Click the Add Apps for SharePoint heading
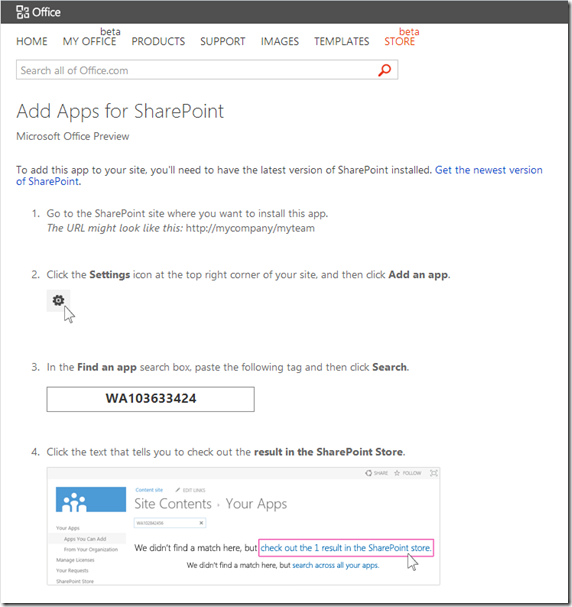Screen dimensions: 572x607 (x=120, y=111)
